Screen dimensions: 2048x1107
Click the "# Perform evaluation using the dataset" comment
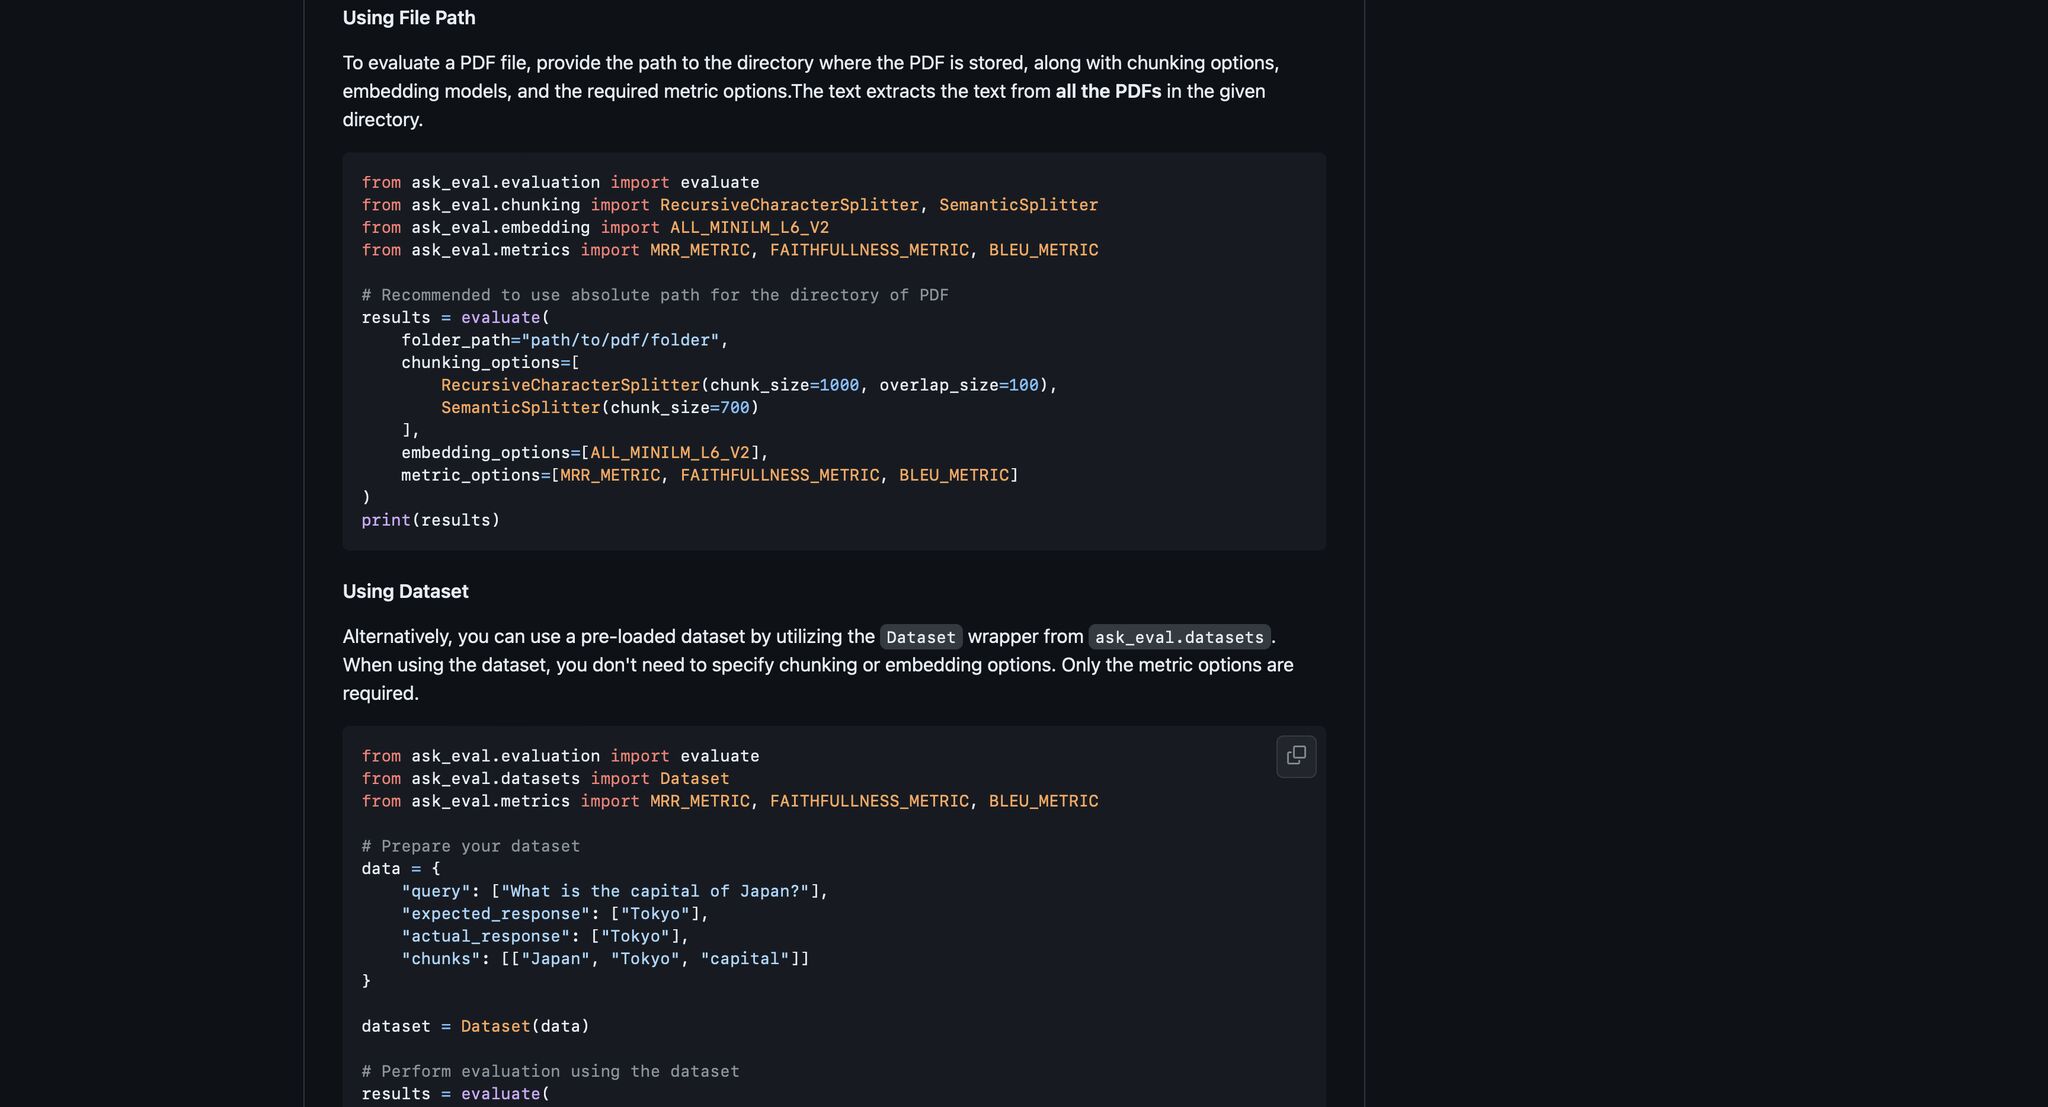(x=550, y=1071)
